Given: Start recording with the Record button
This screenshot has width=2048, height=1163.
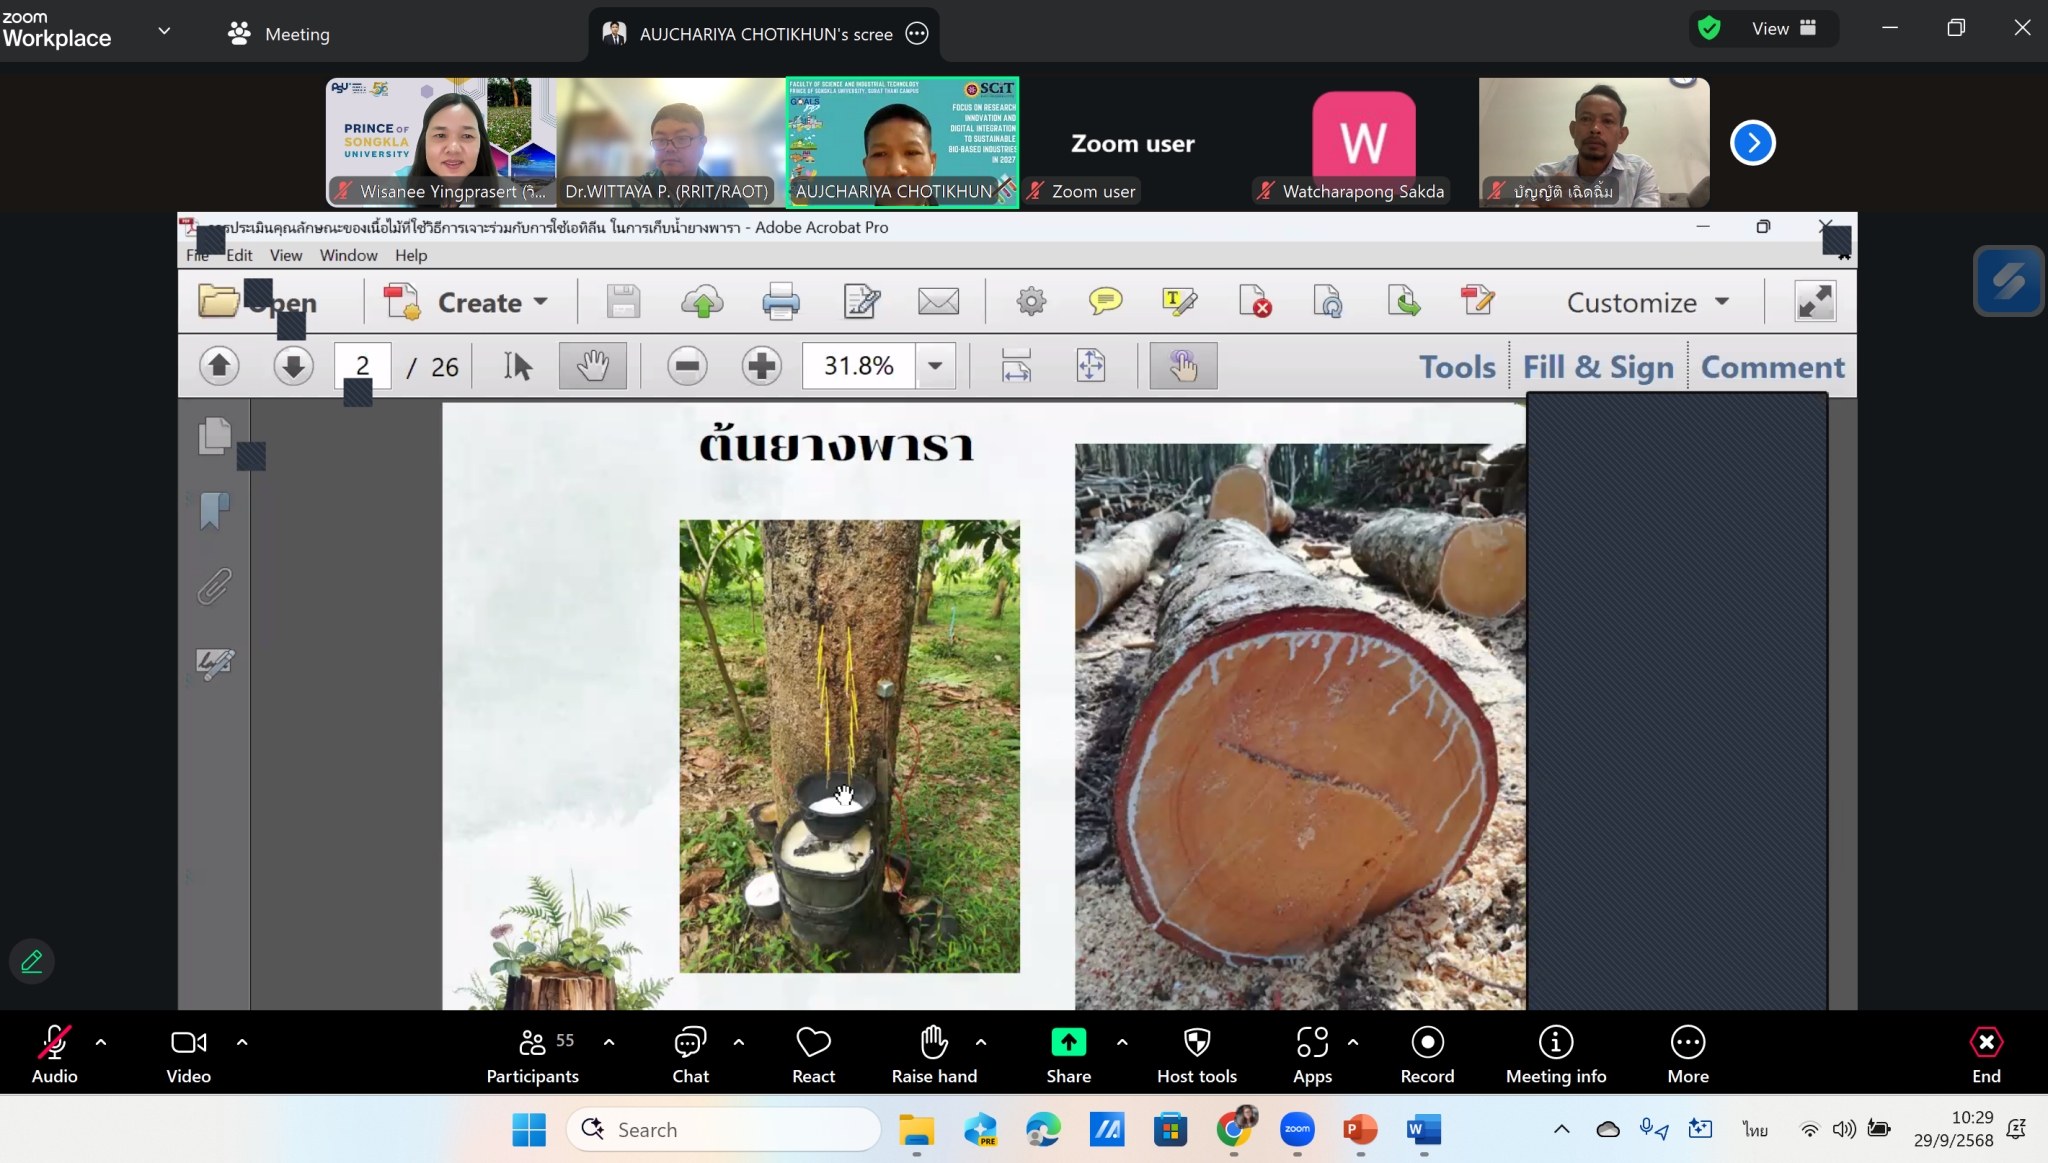Looking at the screenshot, I should pos(1427,1043).
